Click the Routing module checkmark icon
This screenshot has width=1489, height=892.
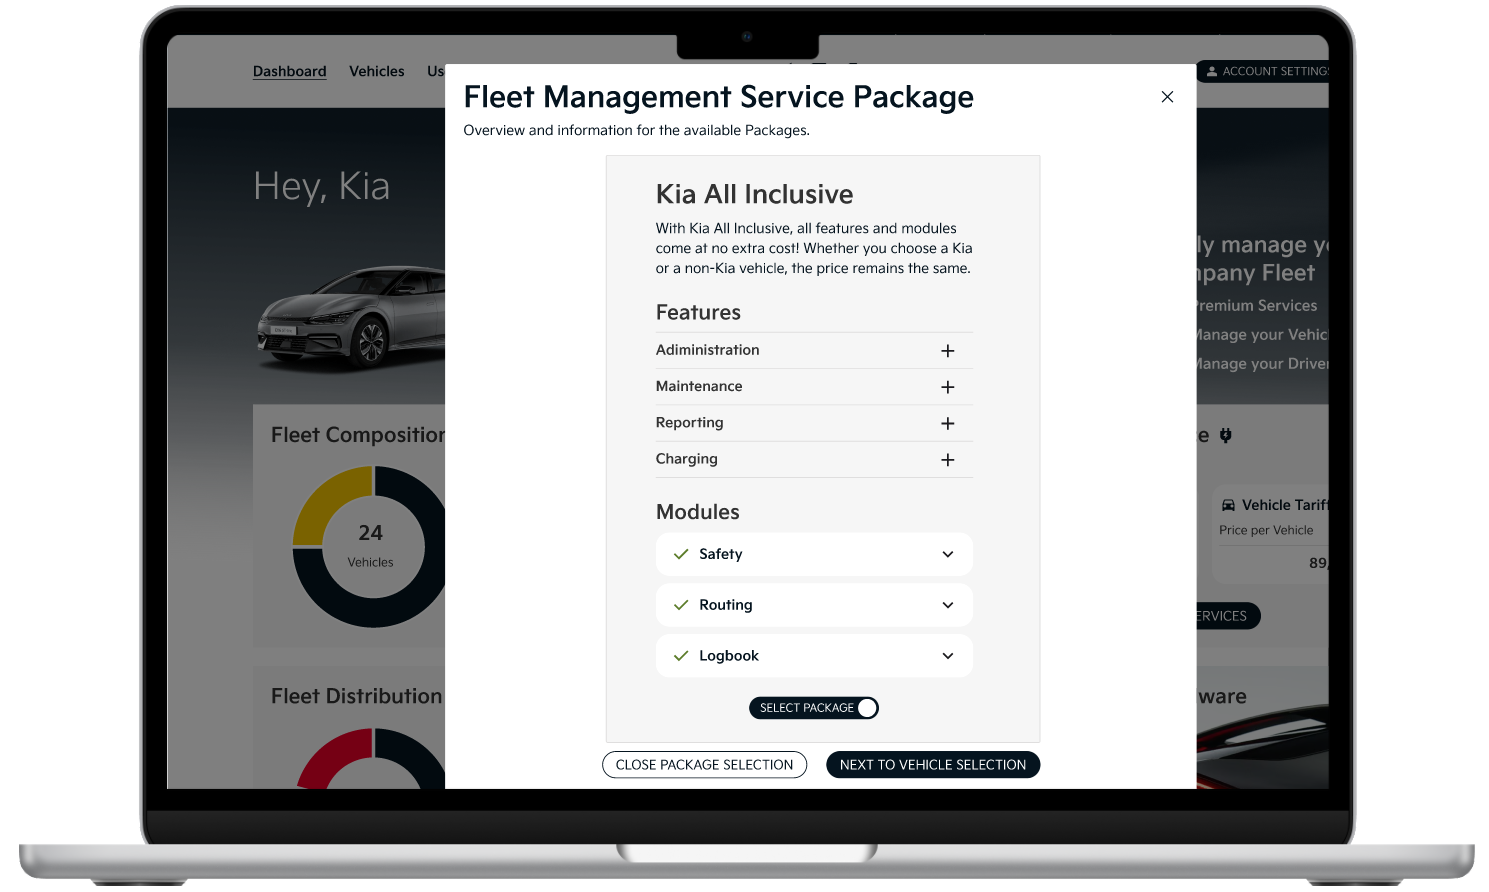681,605
